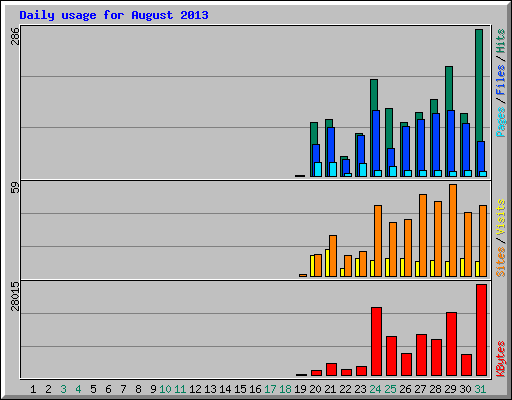Click the yellow sites bar for day 21
Viewport: 512px width, 400px height.
click(327, 263)
